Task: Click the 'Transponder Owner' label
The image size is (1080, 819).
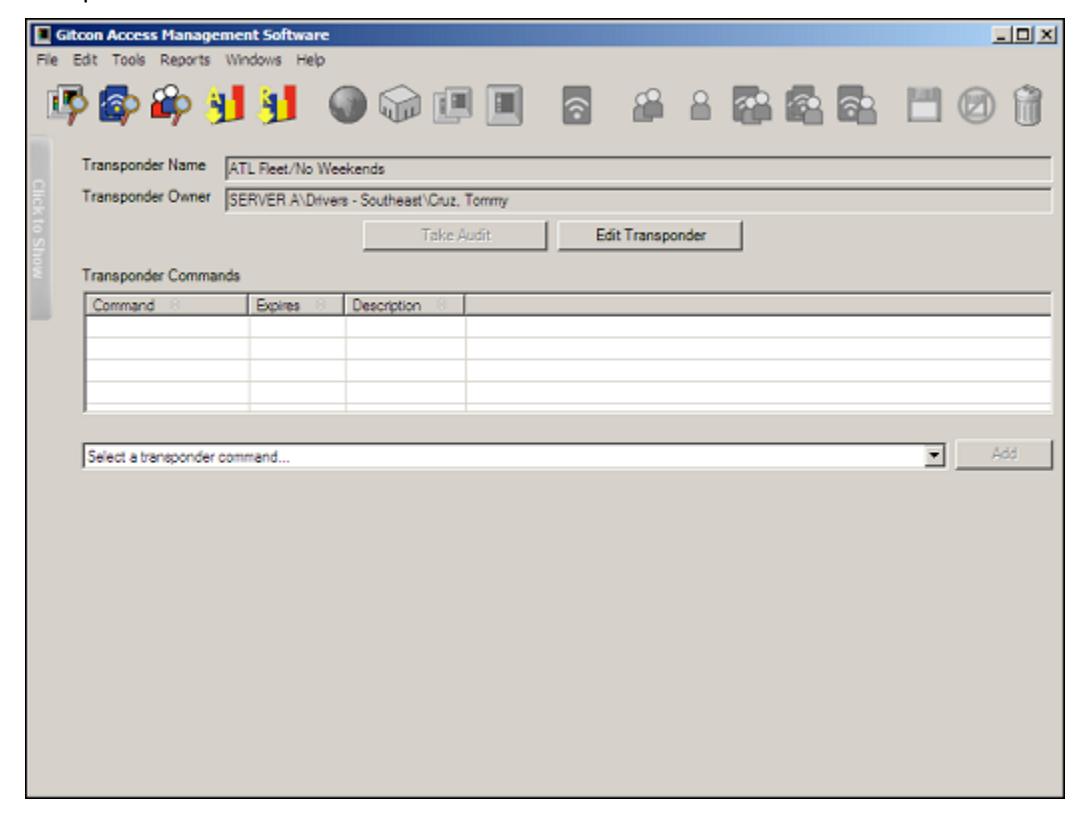Action: 147,197
